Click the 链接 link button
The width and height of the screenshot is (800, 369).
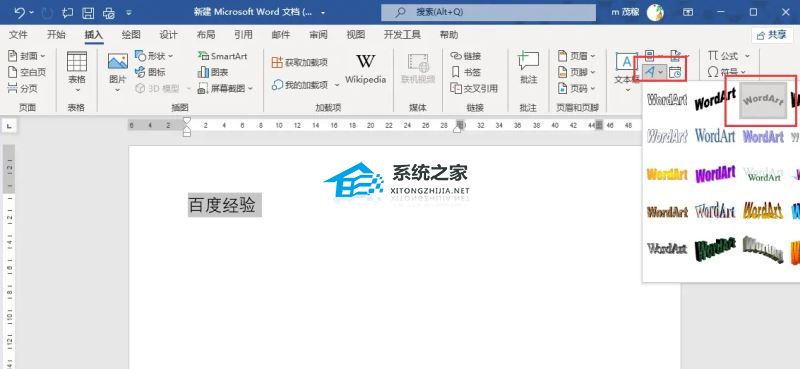466,56
